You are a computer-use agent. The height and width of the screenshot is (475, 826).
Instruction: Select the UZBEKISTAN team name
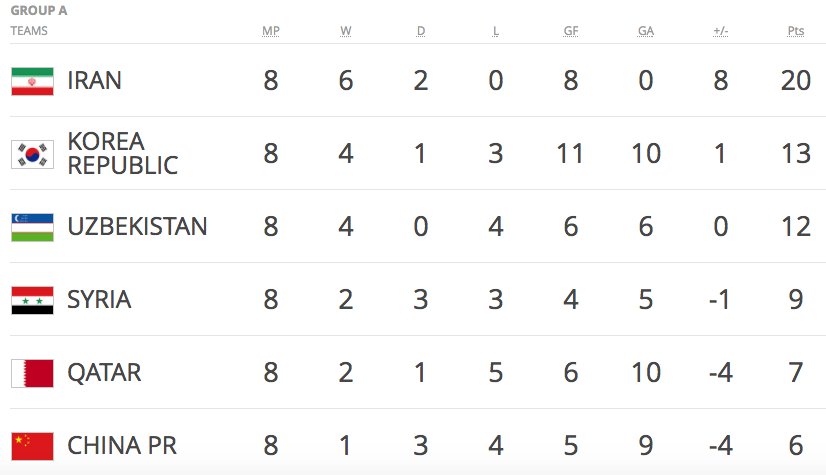coord(137,227)
